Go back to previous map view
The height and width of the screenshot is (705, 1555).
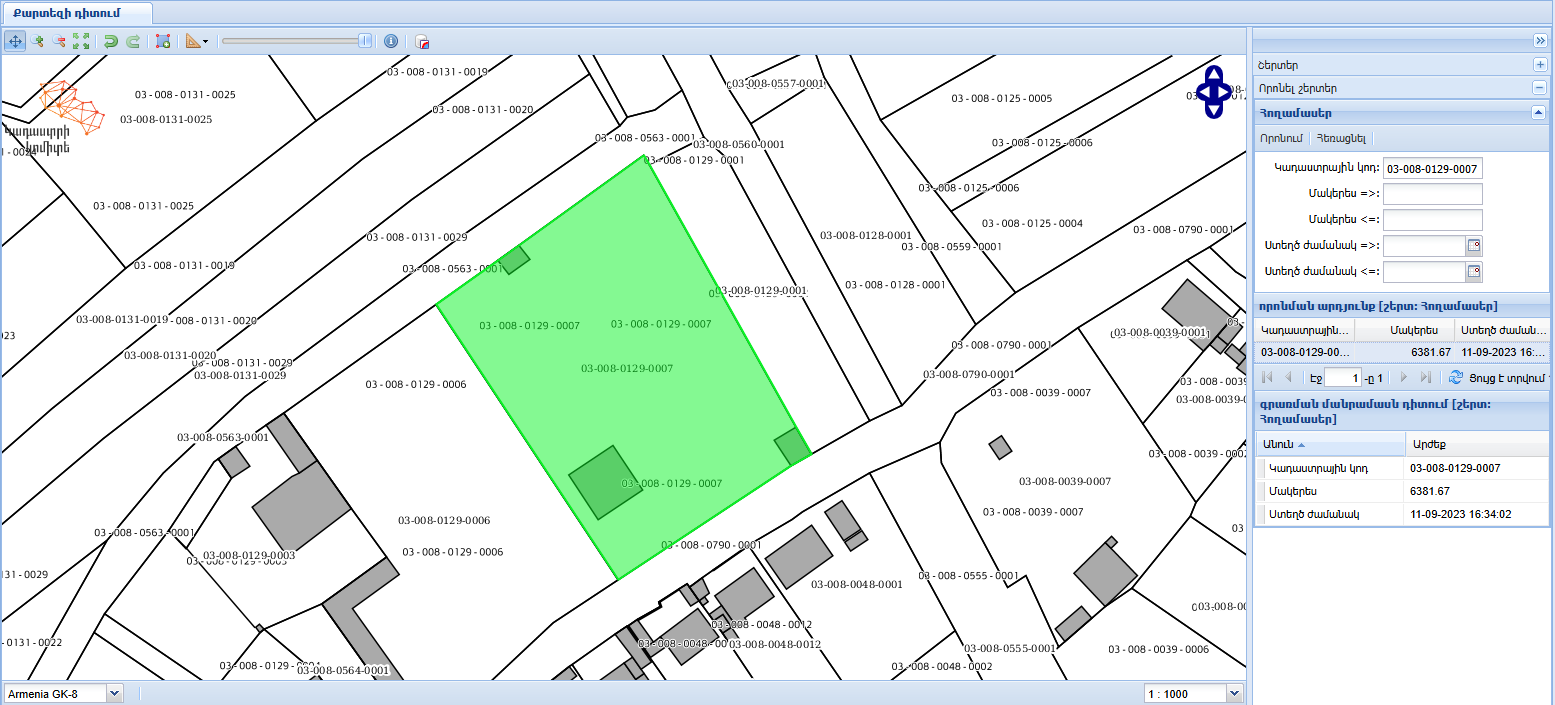pos(111,41)
